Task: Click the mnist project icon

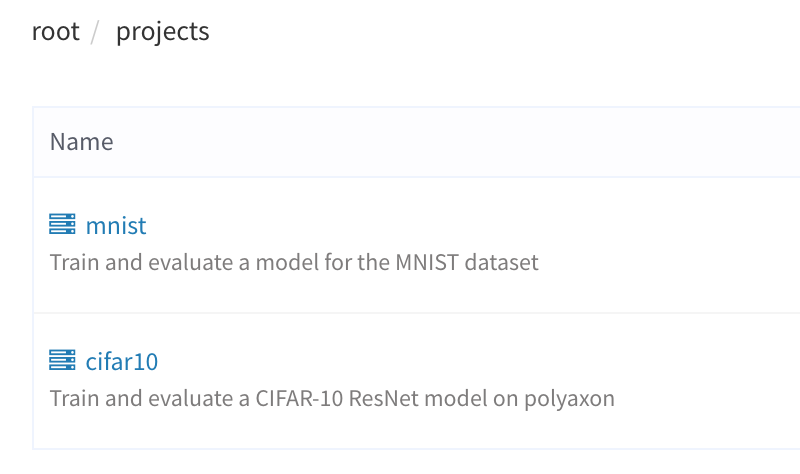Action: pyautogui.click(x=62, y=225)
